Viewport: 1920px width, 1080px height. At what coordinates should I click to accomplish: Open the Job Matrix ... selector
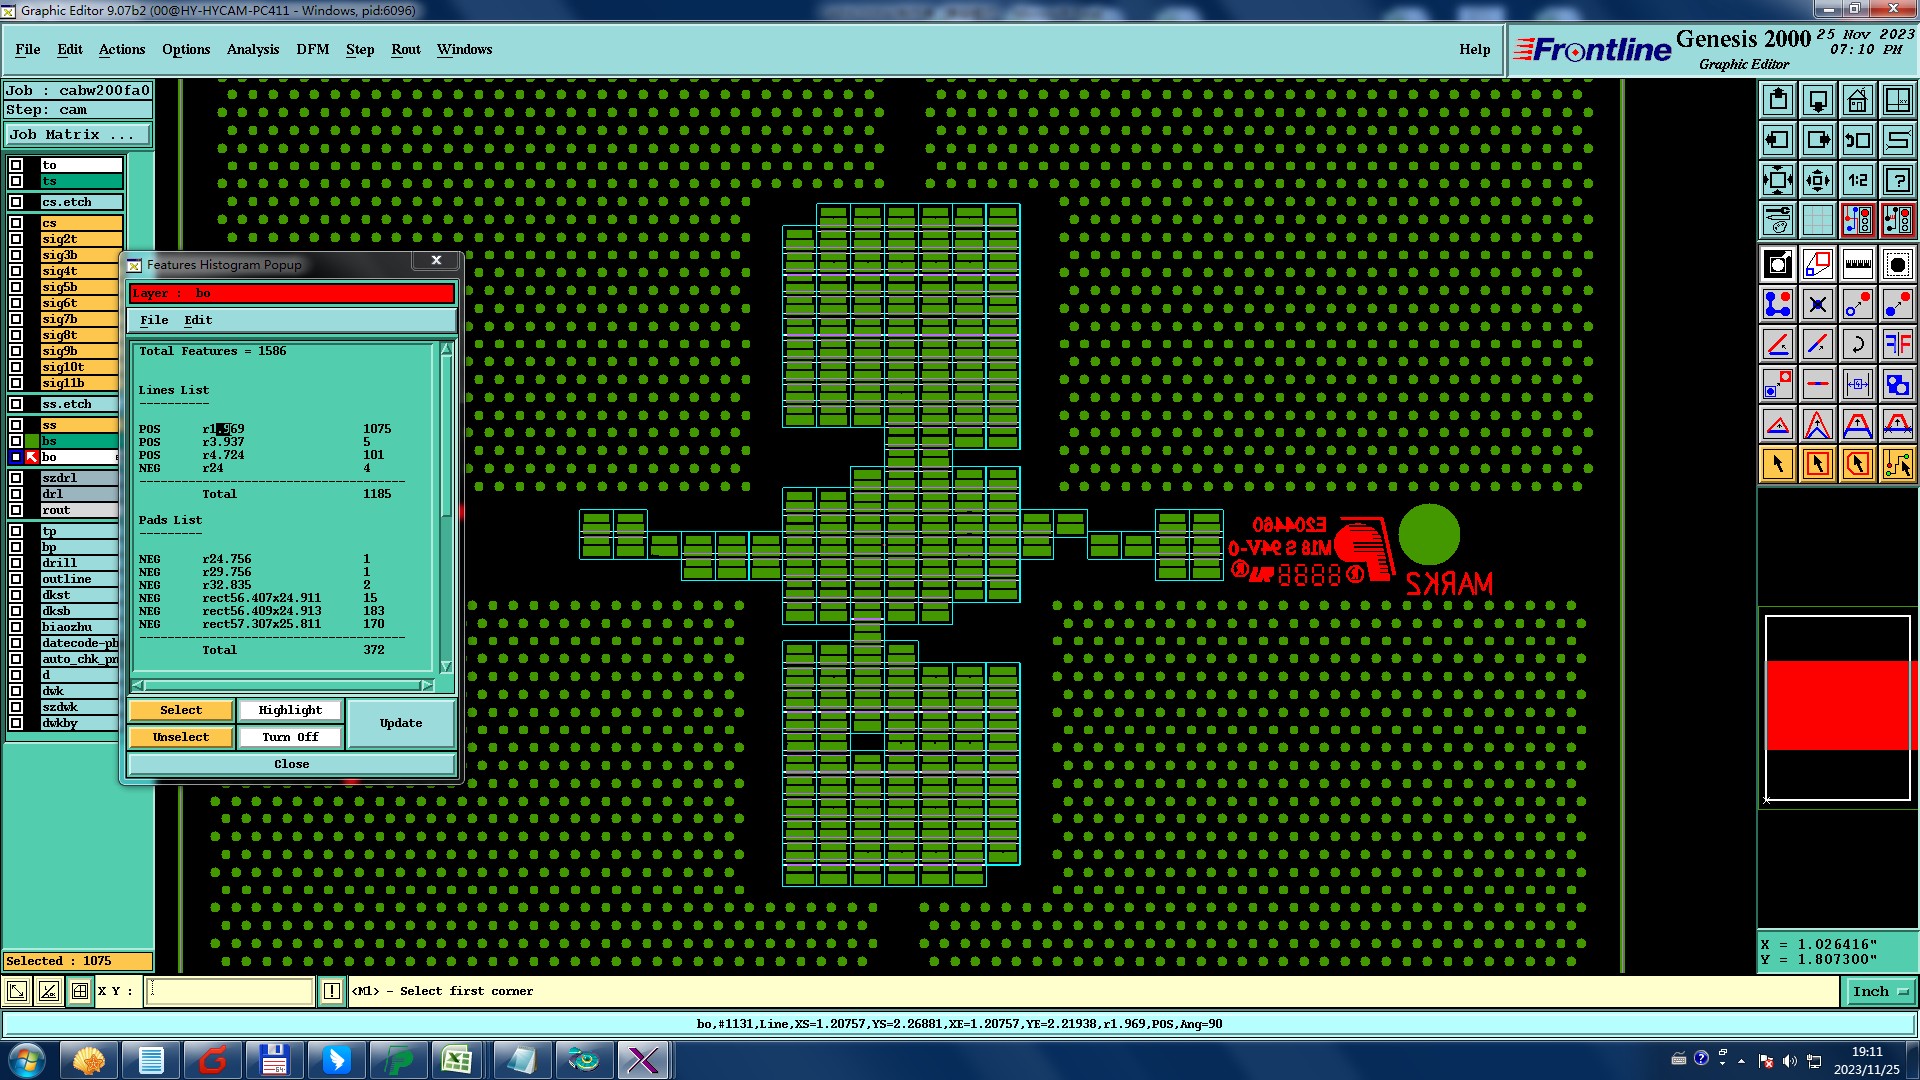click(78, 134)
